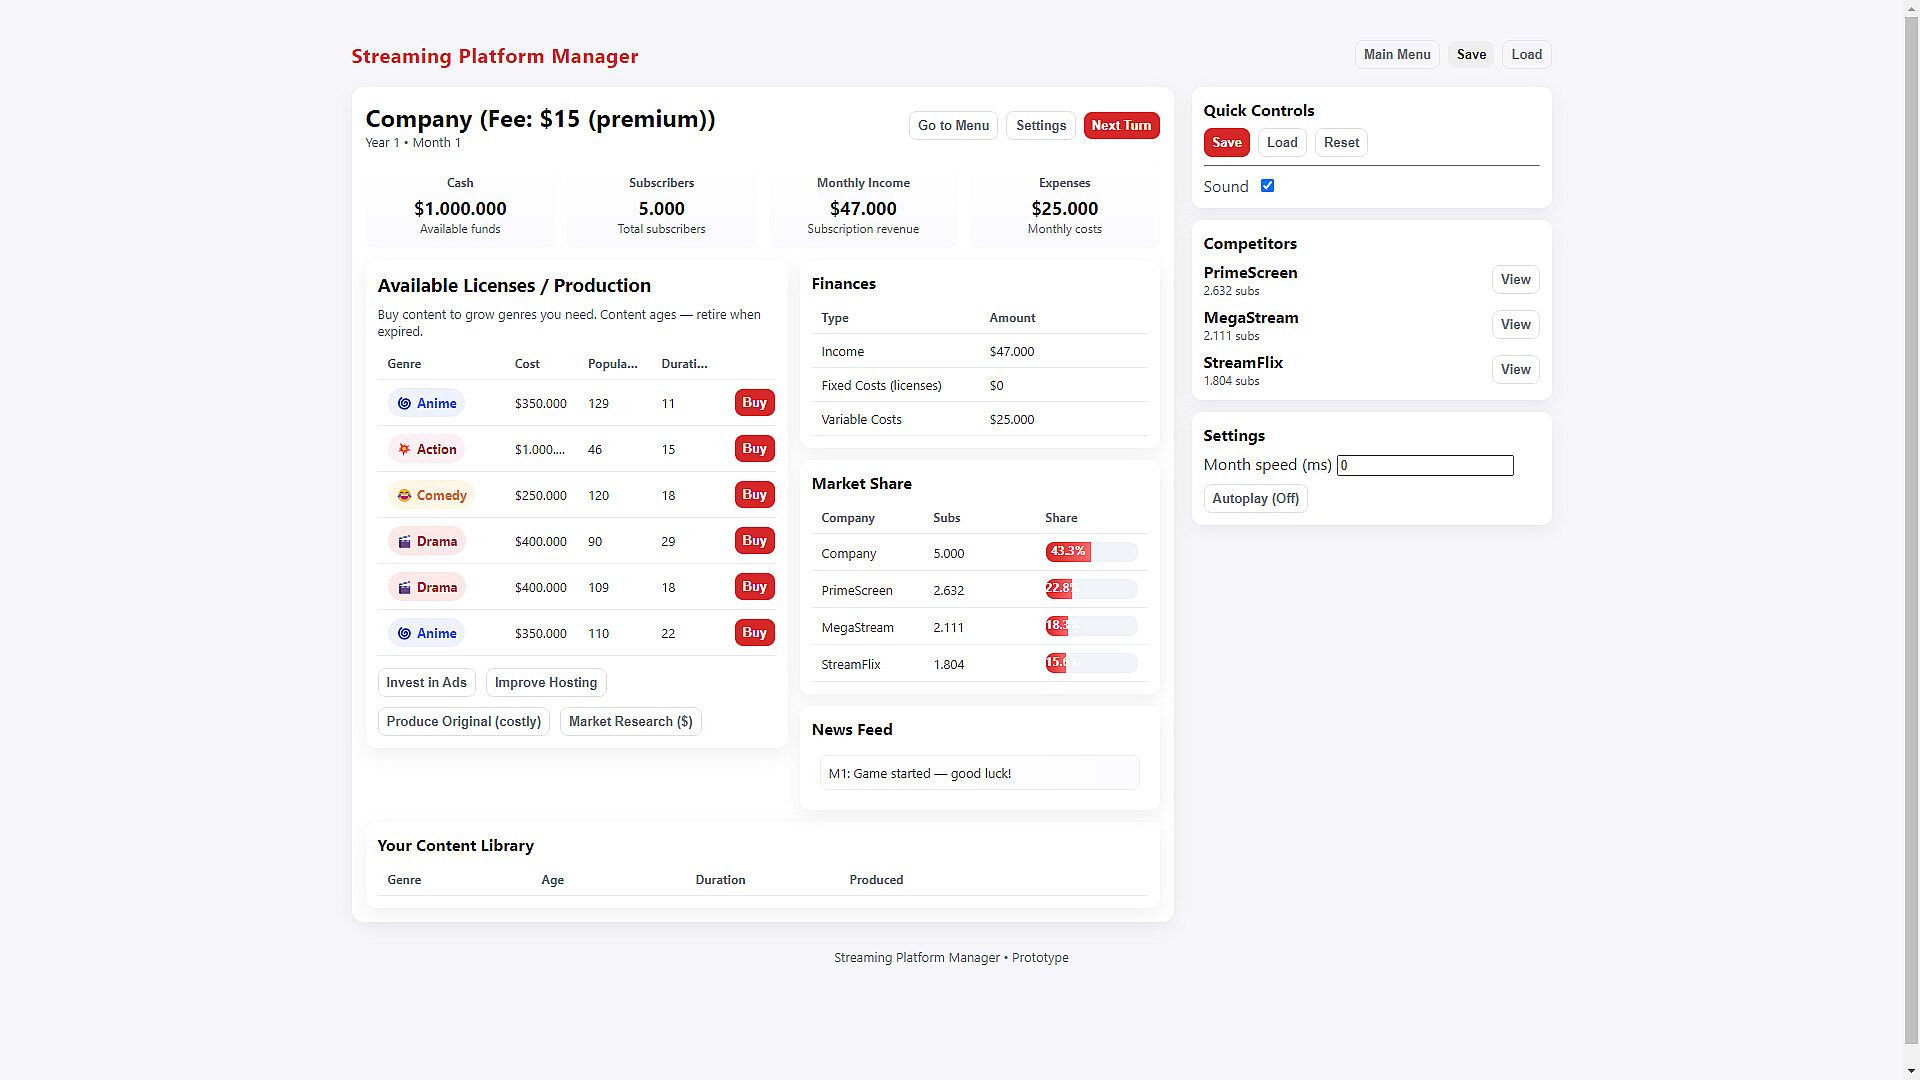This screenshot has width=1920, height=1080.
Task: Click the Drama badge priced with popularity 90
Action: [x=426, y=541]
